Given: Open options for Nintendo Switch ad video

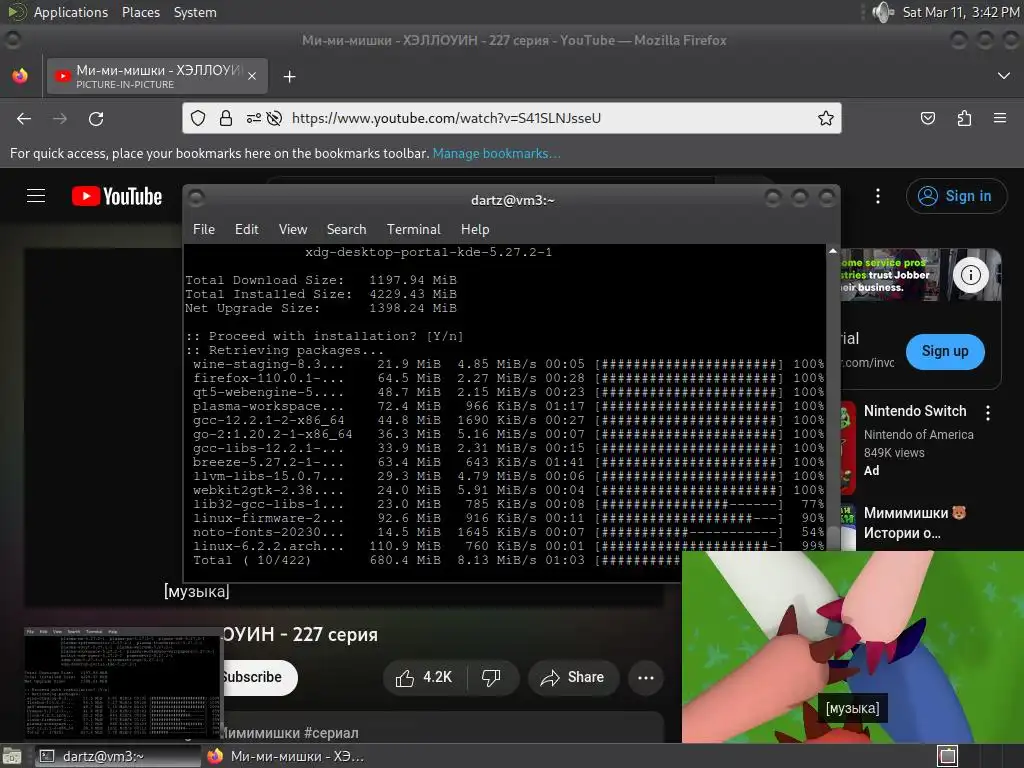Looking at the screenshot, I should (x=988, y=413).
